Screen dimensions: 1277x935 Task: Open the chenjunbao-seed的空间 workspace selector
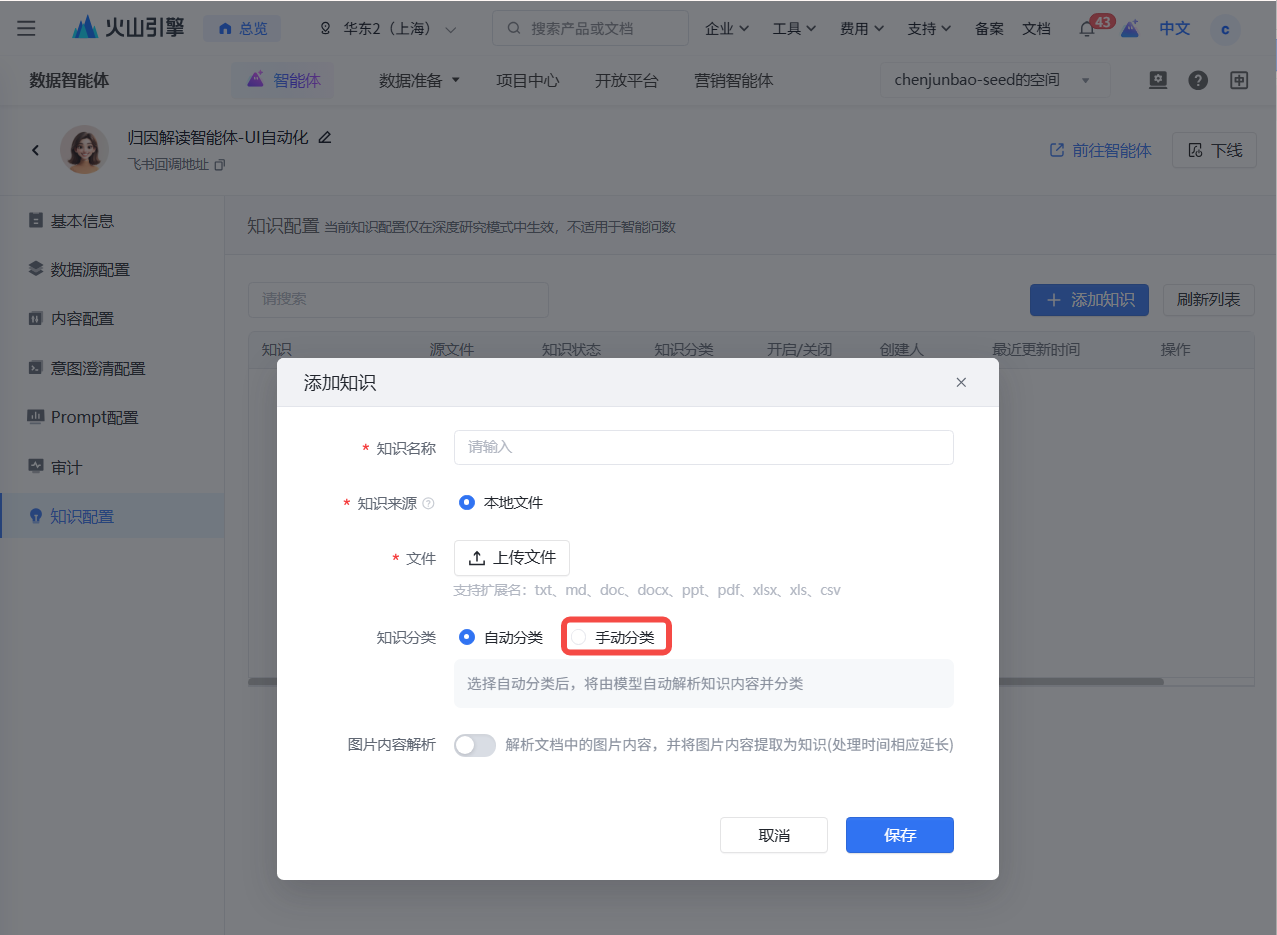[x=995, y=80]
